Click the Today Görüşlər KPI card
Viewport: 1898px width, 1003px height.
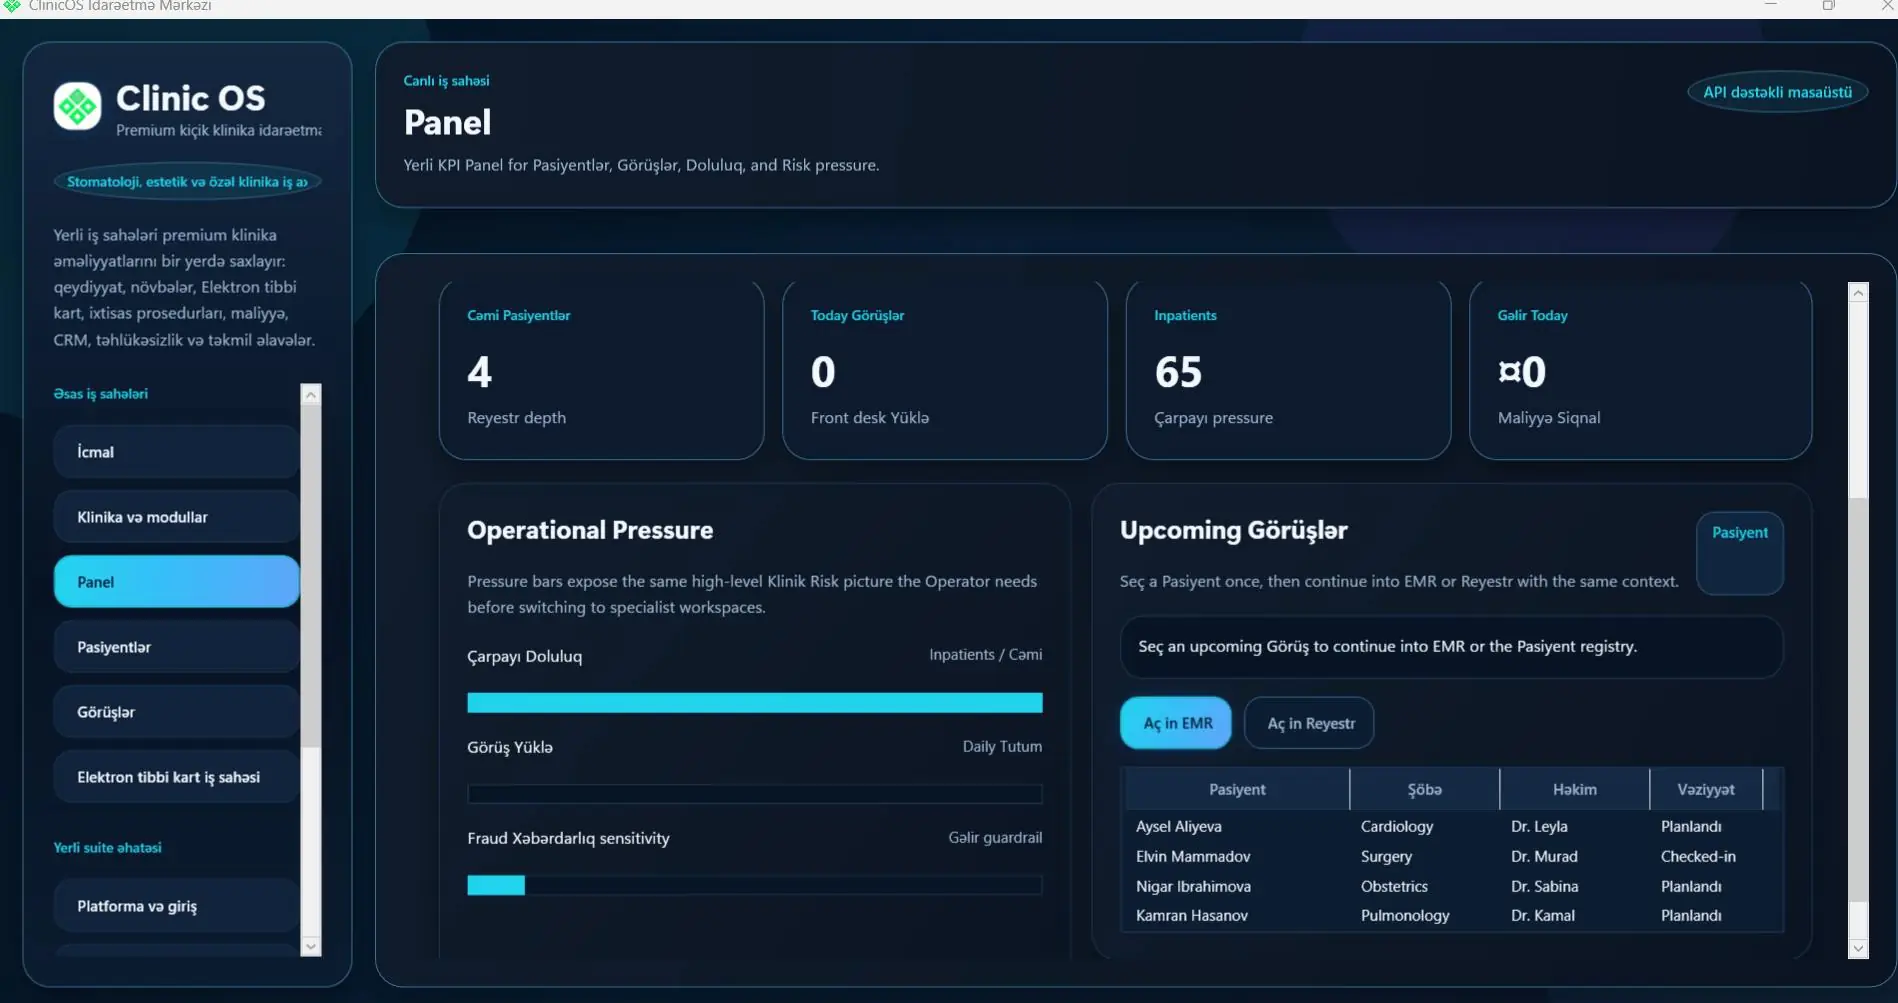coord(944,370)
